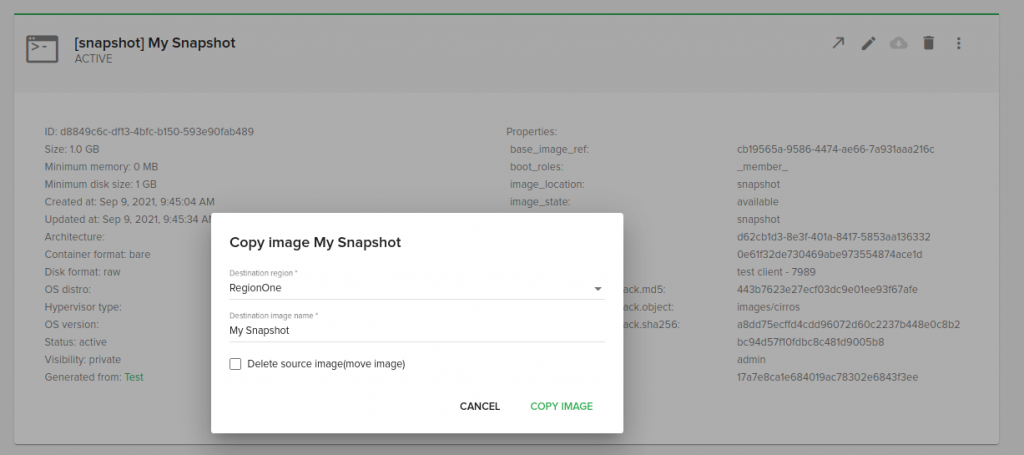Click Hypervisor type: label
Screen dimensions: 1024x455
(x=83, y=307)
